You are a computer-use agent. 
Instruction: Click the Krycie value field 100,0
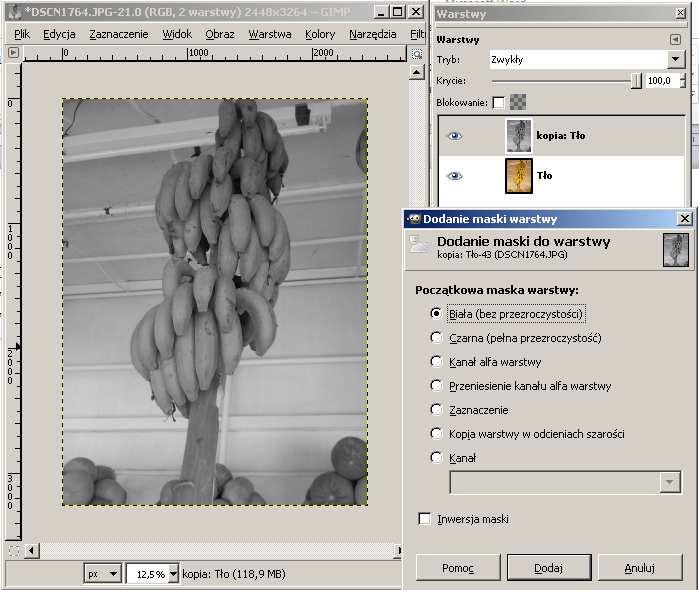[x=662, y=81]
